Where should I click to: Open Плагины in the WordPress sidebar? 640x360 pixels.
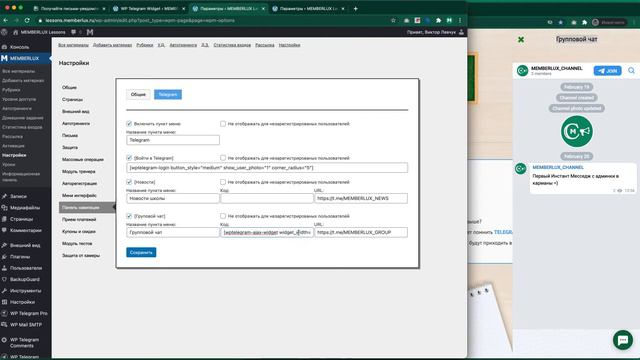click(x=20, y=257)
